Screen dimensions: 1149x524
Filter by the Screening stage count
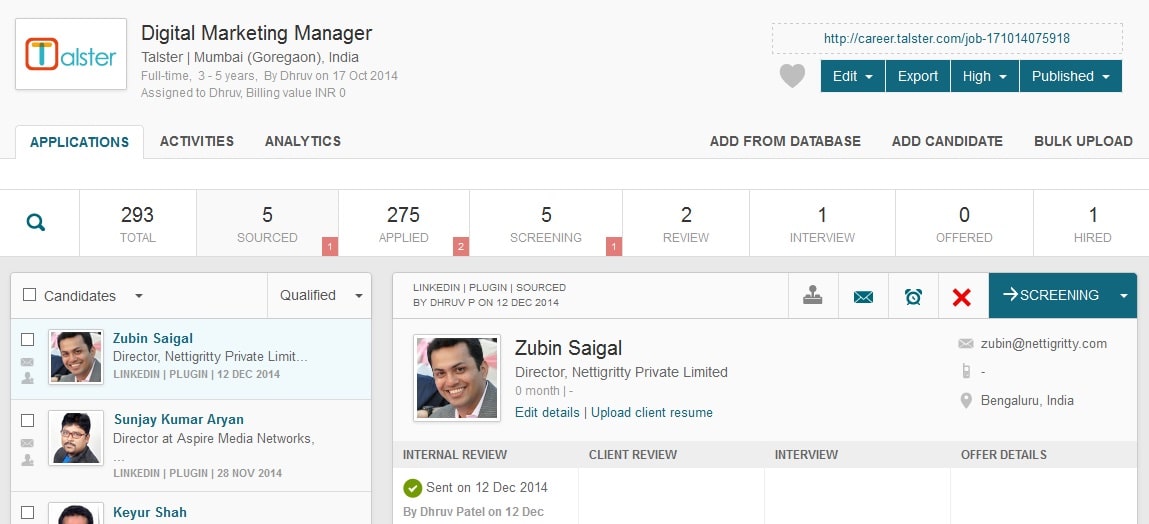click(546, 223)
